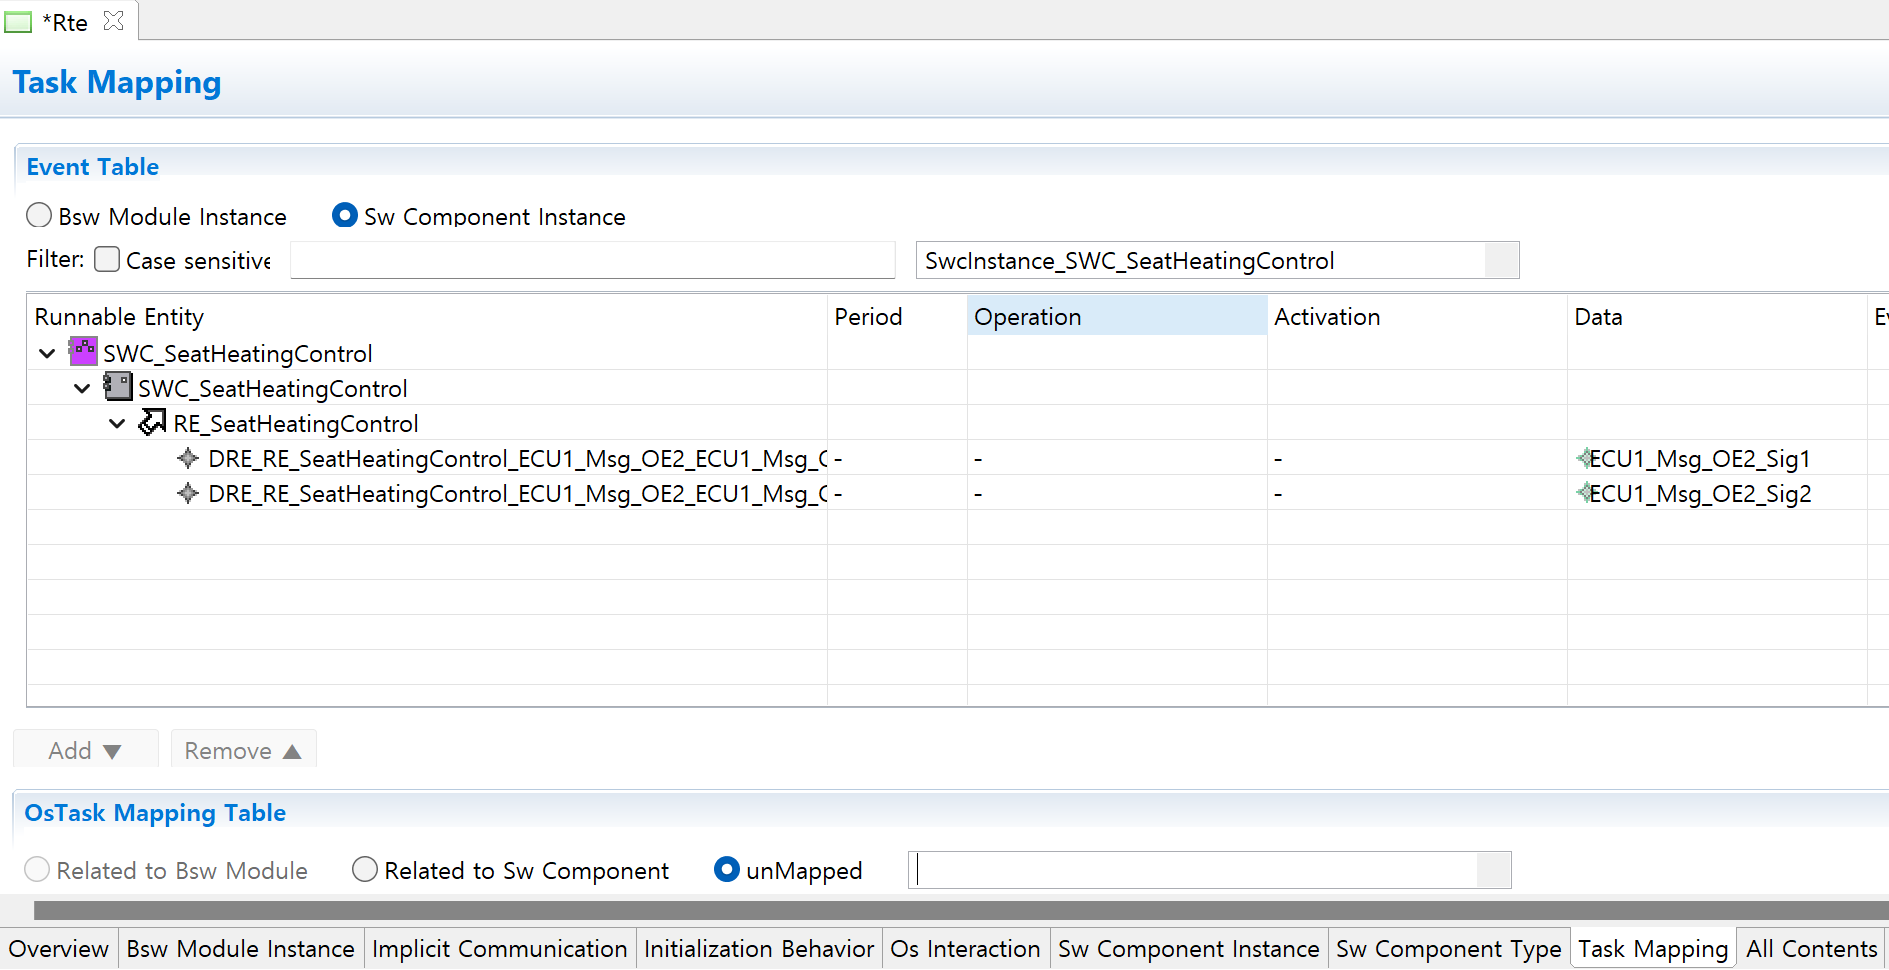Collapse the RE_SeatHeatingControl node
Screen dimensions: 1889x970
pyautogui.click(x=117, y=423)
